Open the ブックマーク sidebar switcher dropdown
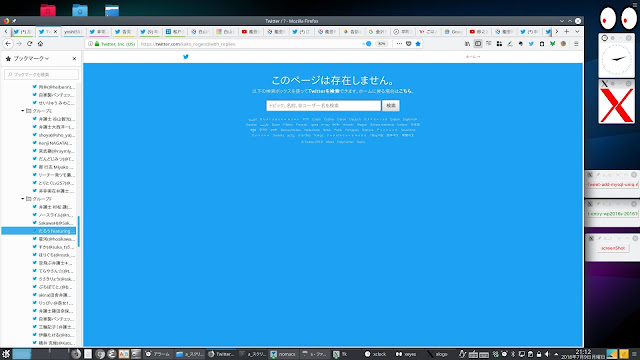Image resolution: width=640 pixels, height=360 pixels. pos(31,58)
